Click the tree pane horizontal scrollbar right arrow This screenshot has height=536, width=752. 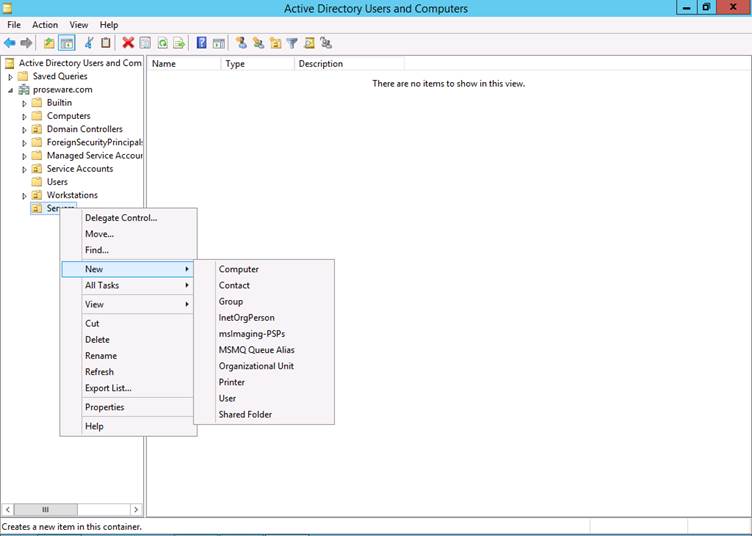tap(136, 510)
